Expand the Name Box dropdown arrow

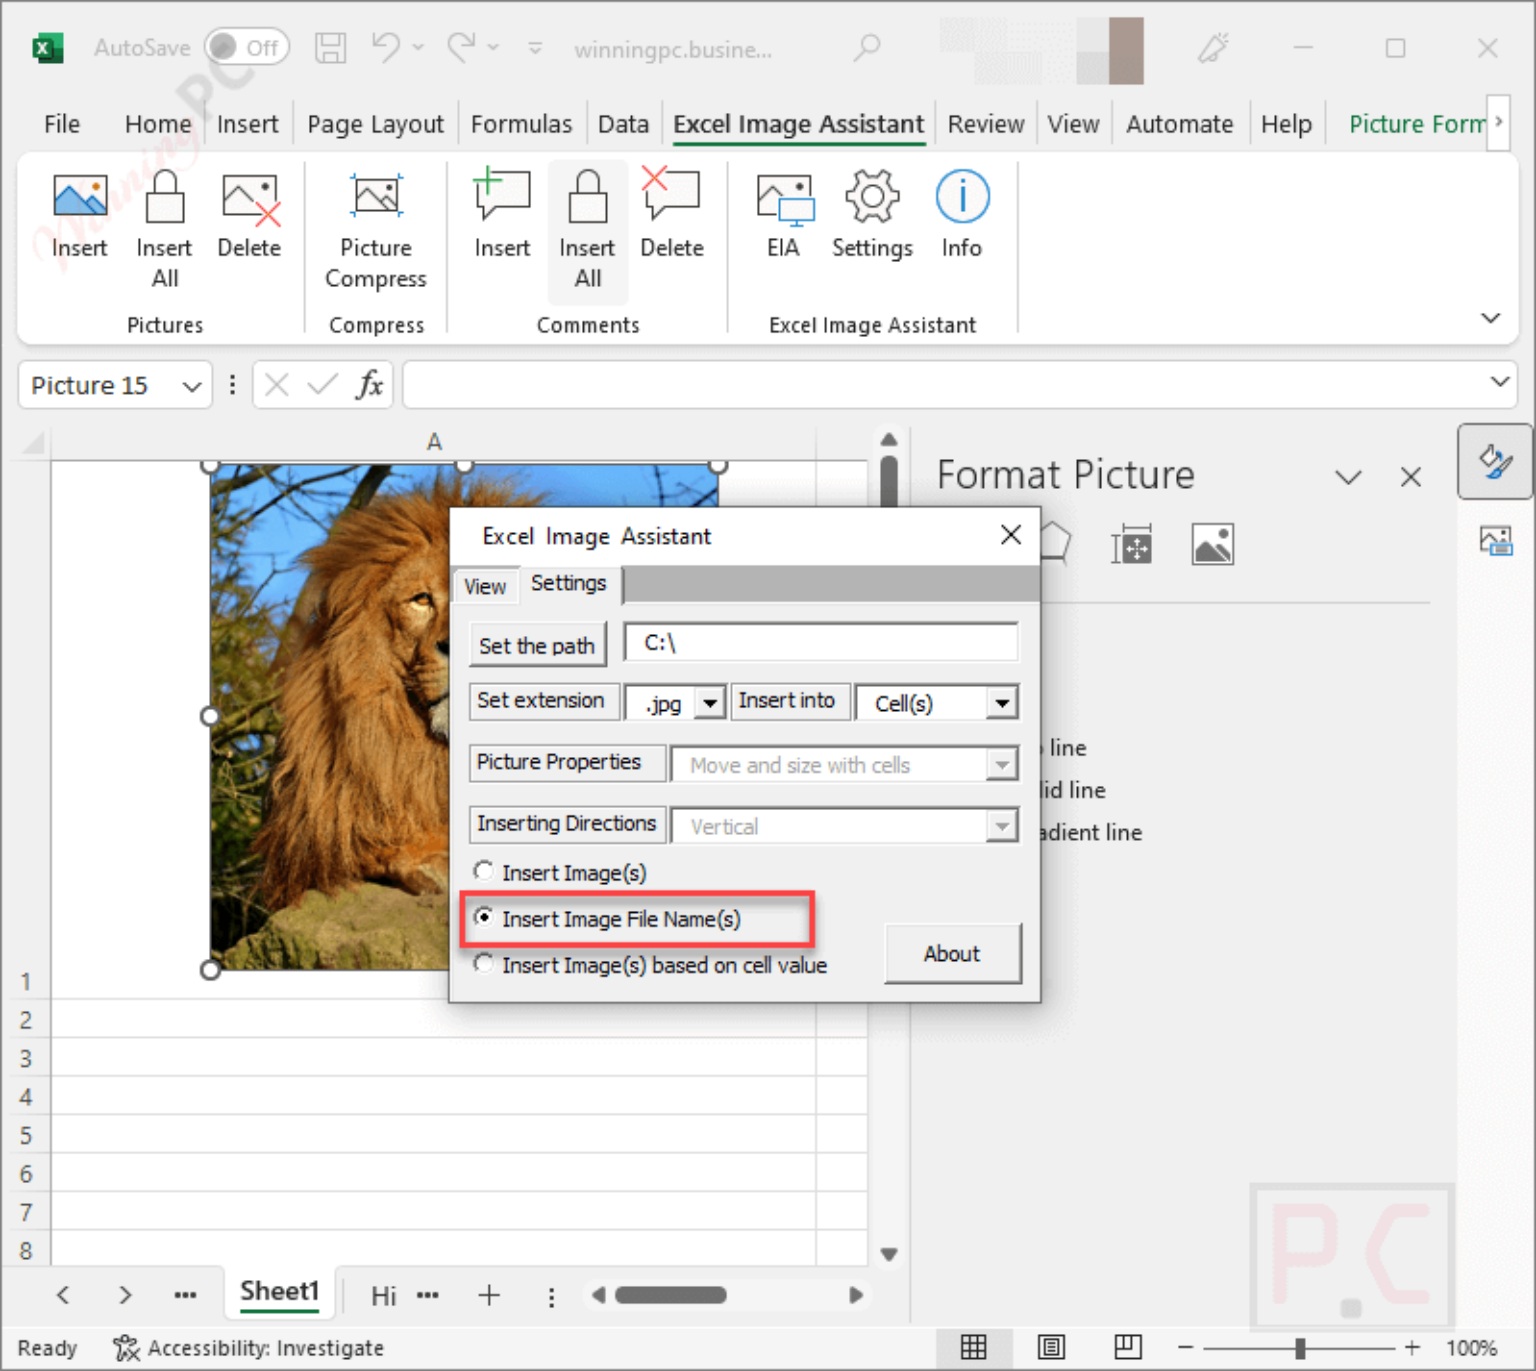pos(192,386)
